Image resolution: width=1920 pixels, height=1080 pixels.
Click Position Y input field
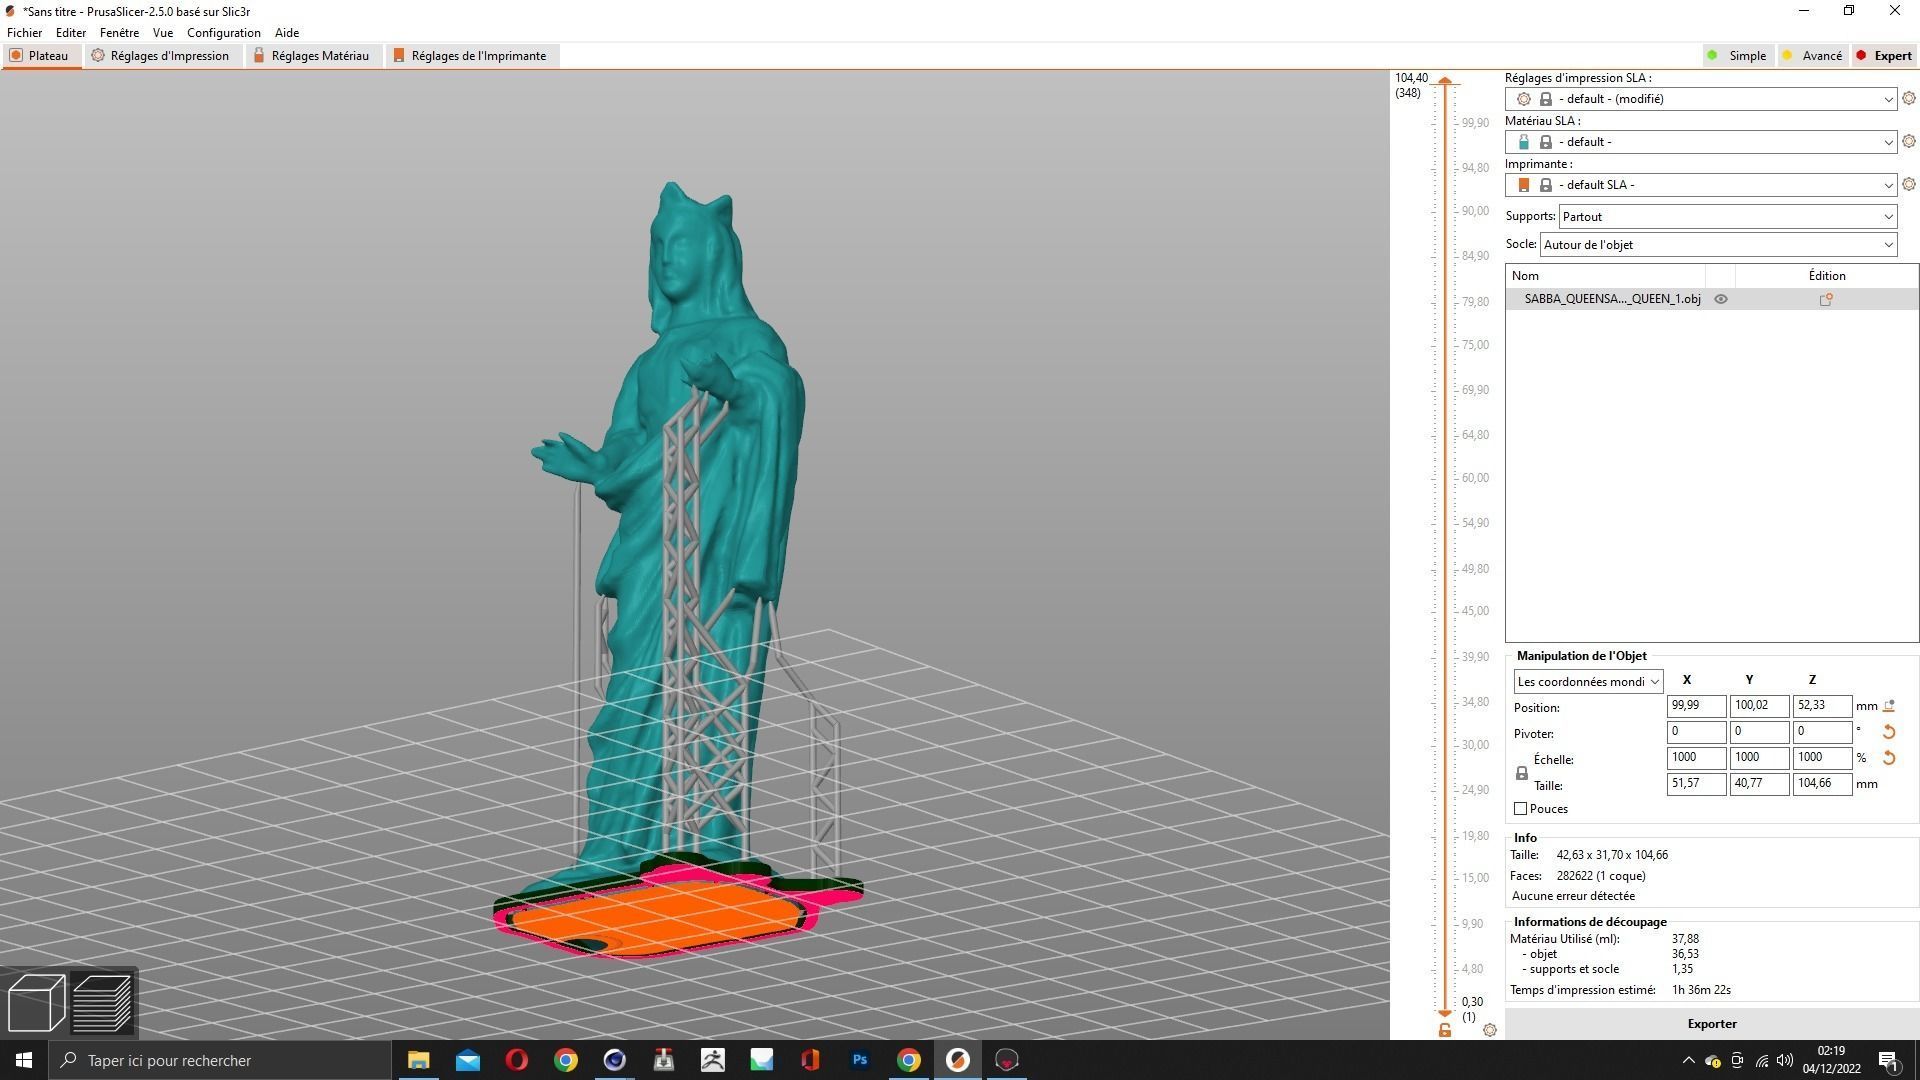pos(1759,706)
